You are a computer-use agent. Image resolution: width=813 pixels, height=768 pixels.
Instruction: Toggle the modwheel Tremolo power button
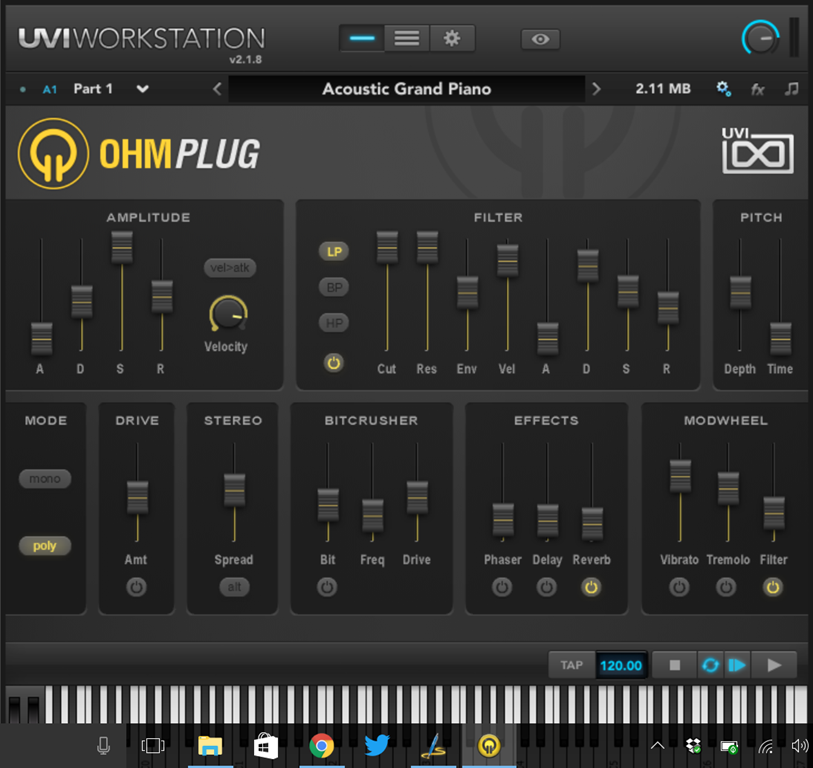(726, 587)
